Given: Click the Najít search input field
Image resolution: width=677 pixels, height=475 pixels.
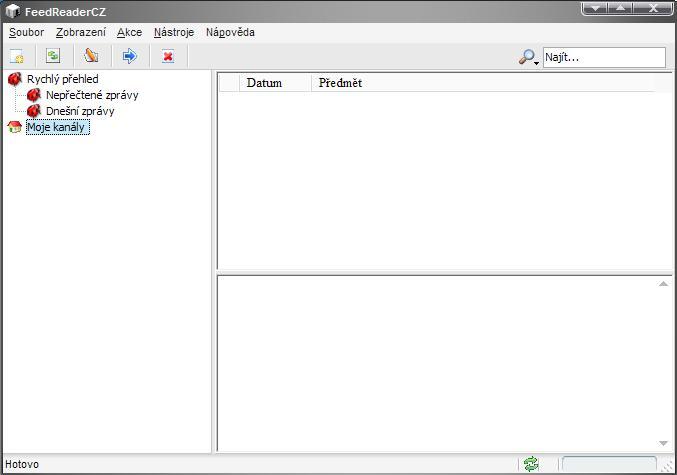Looking at the screenshot, I should [603, 57].
